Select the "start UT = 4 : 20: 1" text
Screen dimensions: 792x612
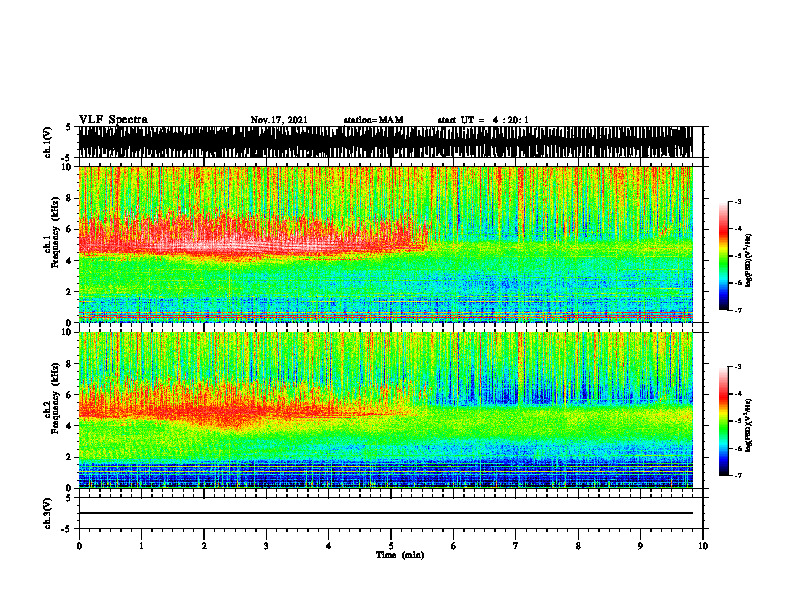[x=483, y=120]
